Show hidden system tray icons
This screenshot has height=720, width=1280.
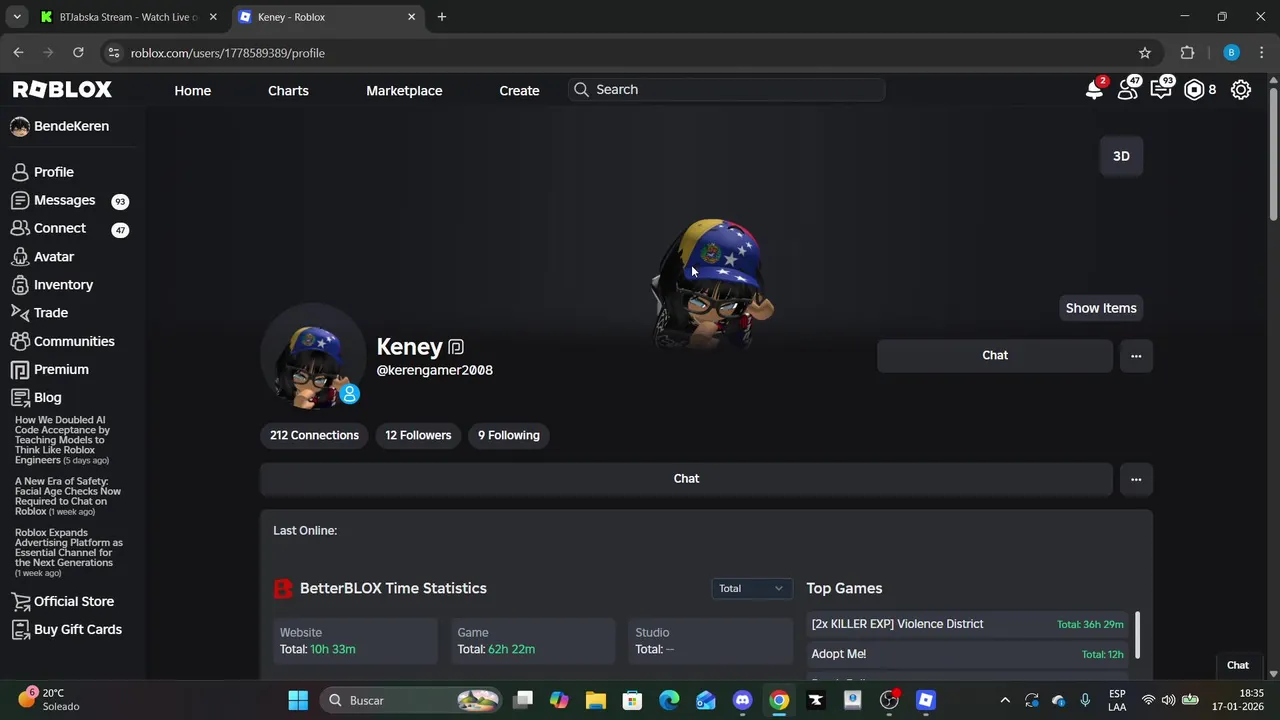click(x=1005, y=700)
